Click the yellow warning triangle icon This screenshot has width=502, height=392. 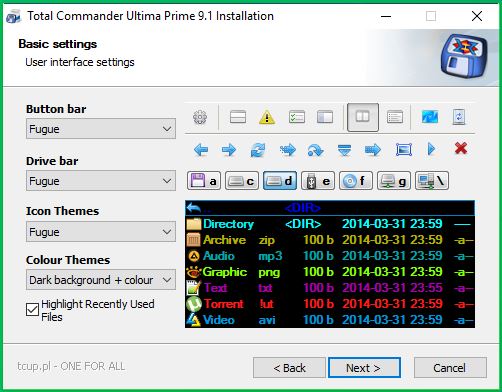click(x=267, y=117)
